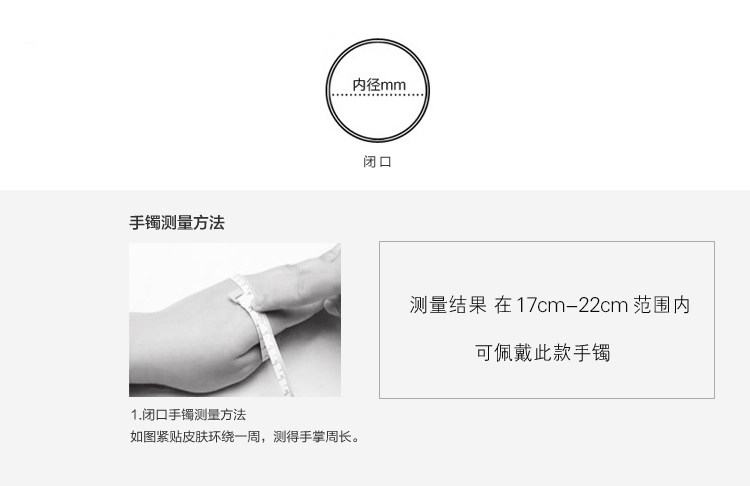Open the hand measuring photo
The width and height of the screenshot is (750, 486).
tap(235, 320)
